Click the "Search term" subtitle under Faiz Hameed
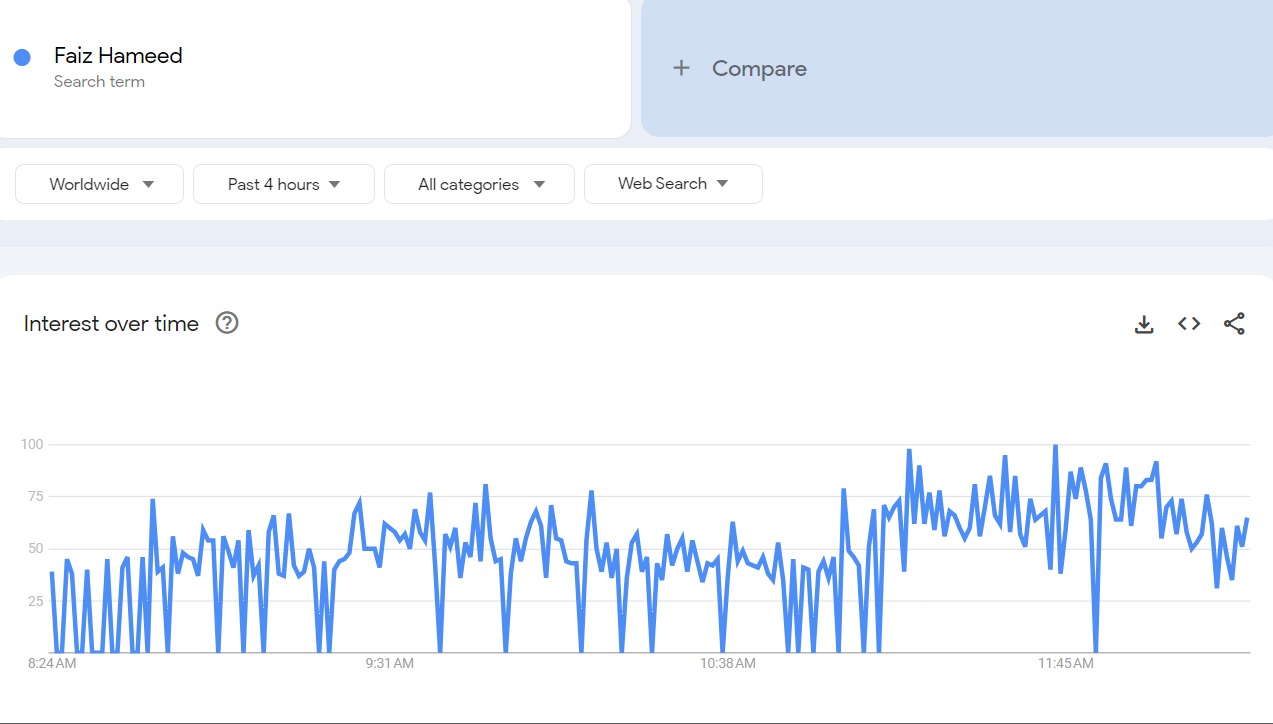This screenshot has width=1273, height=724. pos(99,82)
